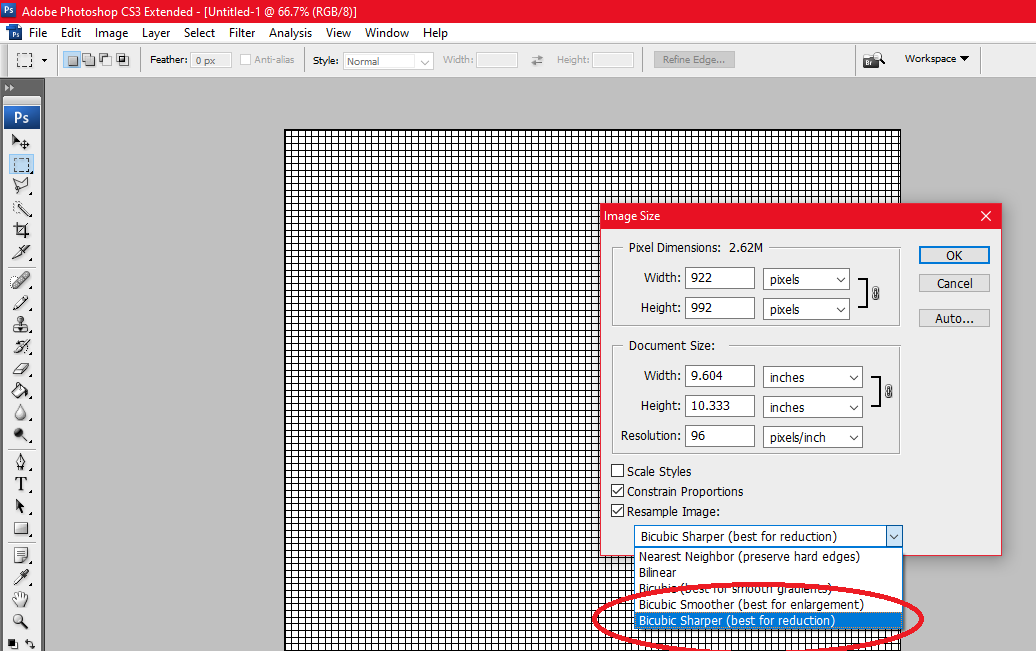
Task: Select the Pencil tool
Action: coord(21,303)
